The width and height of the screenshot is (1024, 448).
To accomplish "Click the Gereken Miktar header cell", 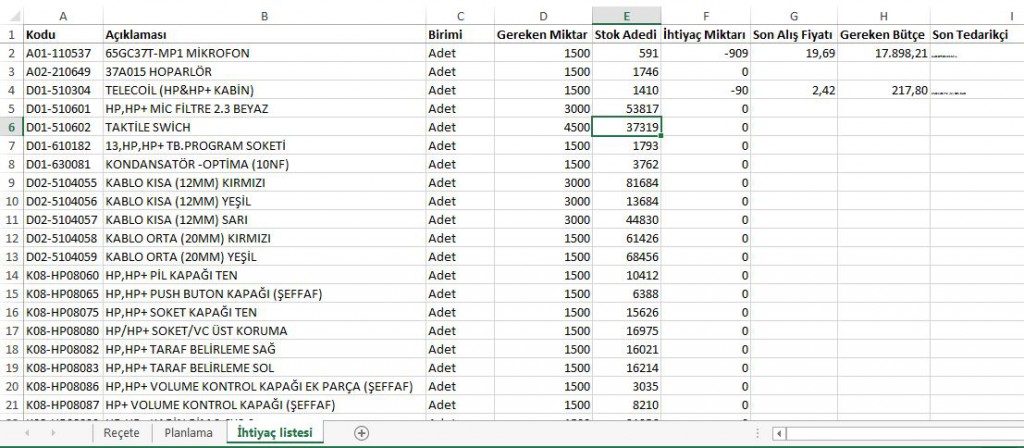I will pos(541,34).
